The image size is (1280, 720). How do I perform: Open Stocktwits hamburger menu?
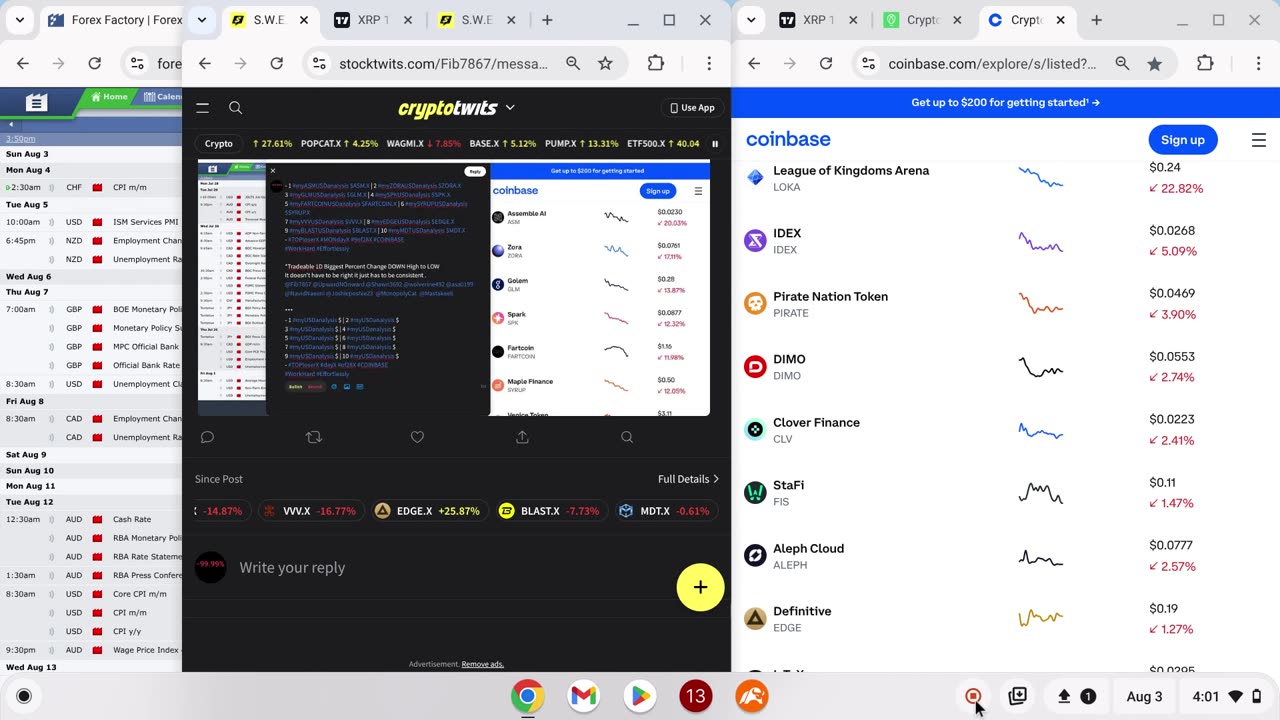tap(202, 108)
